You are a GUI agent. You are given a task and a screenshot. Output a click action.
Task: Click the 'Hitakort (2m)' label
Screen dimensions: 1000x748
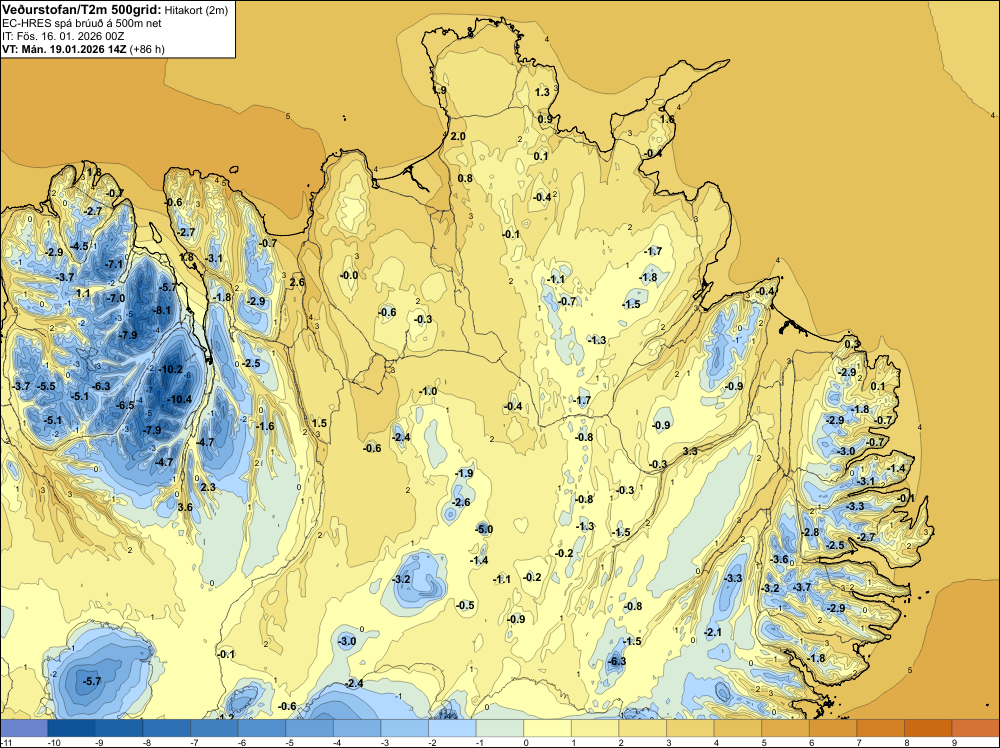[196, 10]
